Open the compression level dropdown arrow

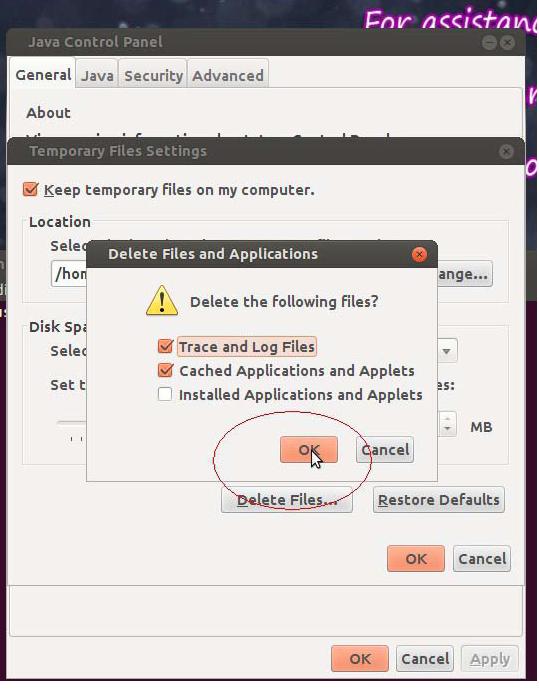[447, 351]
